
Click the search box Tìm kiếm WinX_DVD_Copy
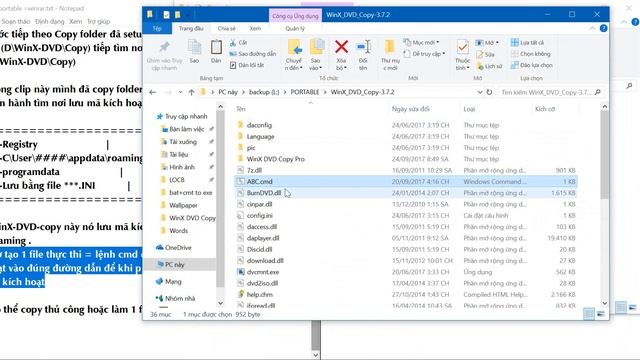click(551, 92)
